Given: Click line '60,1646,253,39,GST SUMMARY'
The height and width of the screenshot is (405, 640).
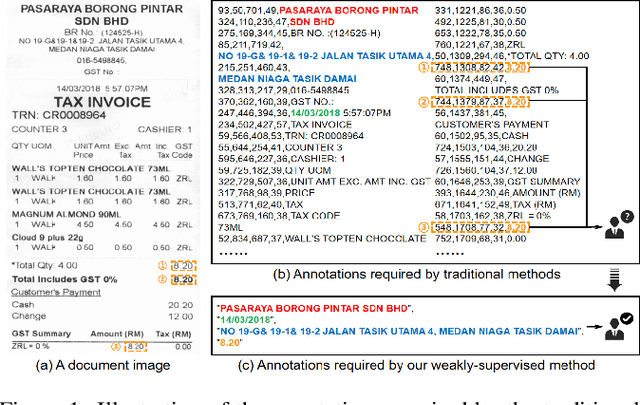Looking at the screenshot, I should coord(507,182).
